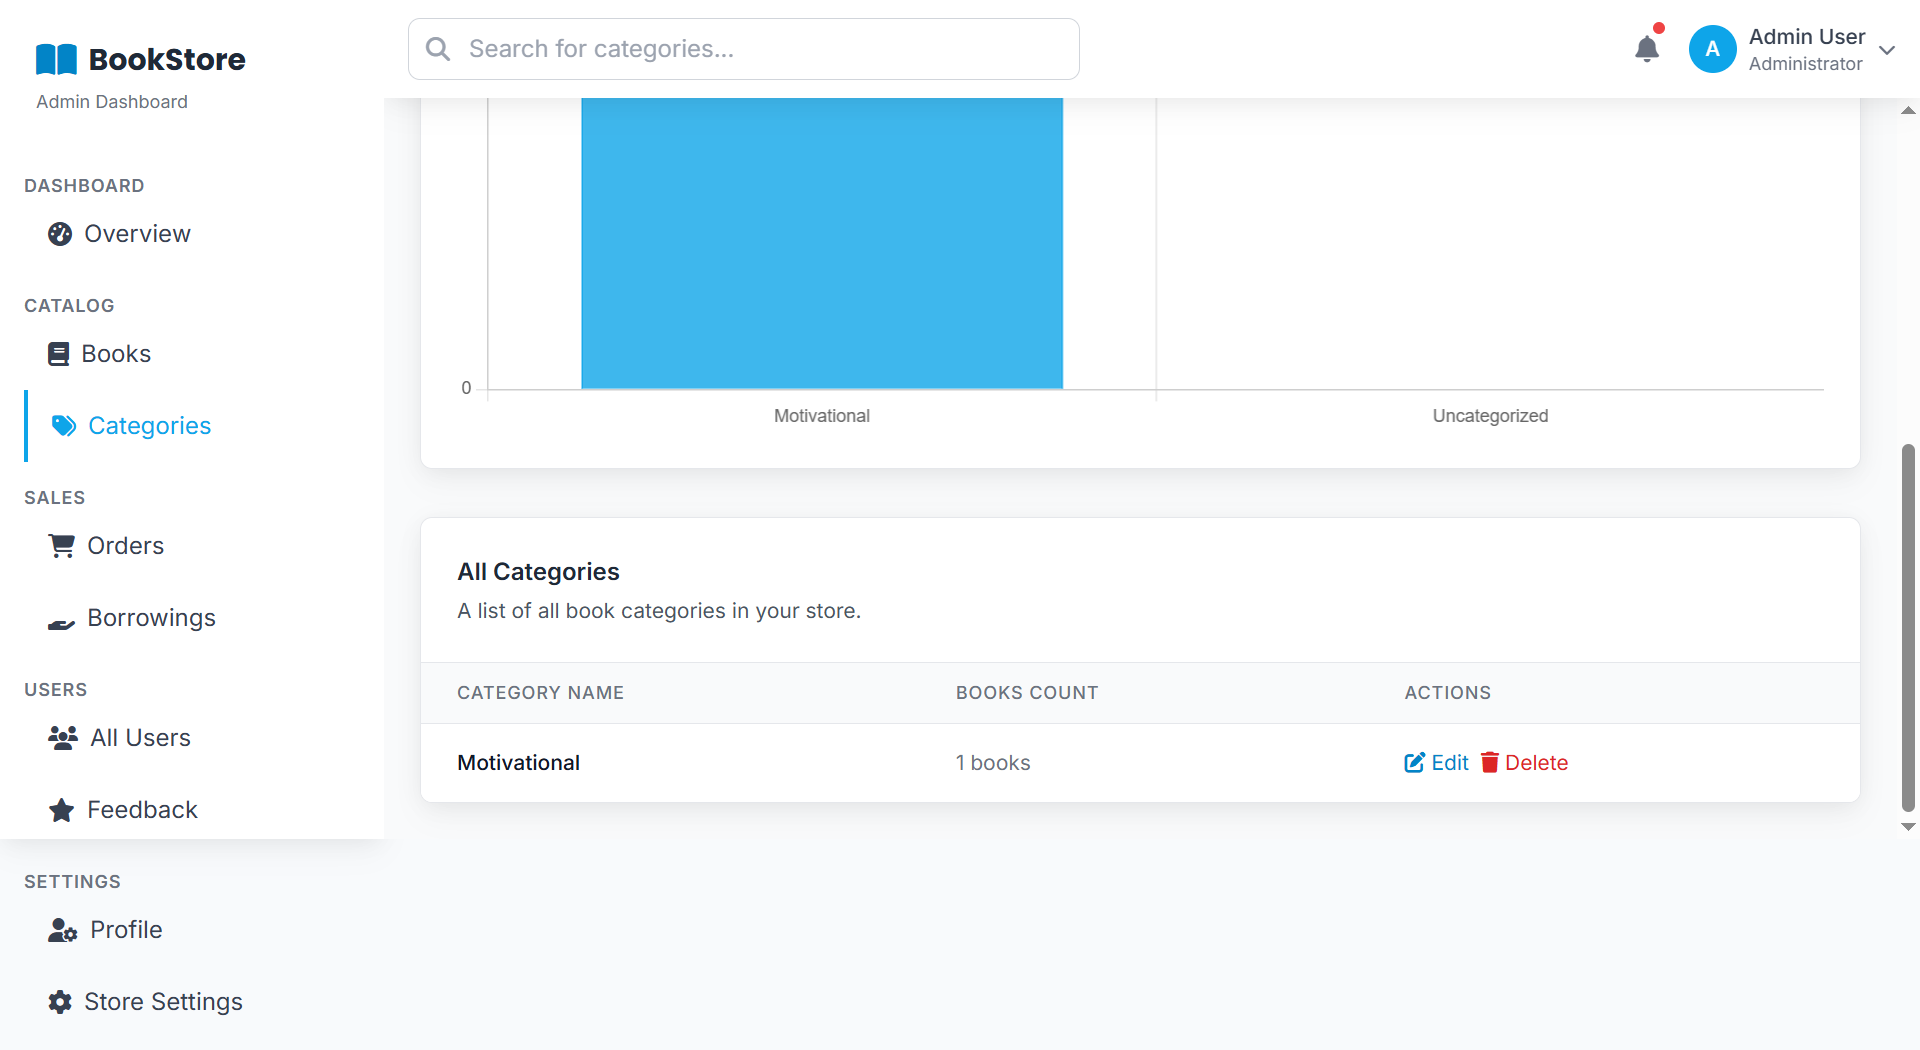Click the BookStore open-book logo icon
The width and height of the screenshot is (1920, 1050).
[x=56, y=60]
